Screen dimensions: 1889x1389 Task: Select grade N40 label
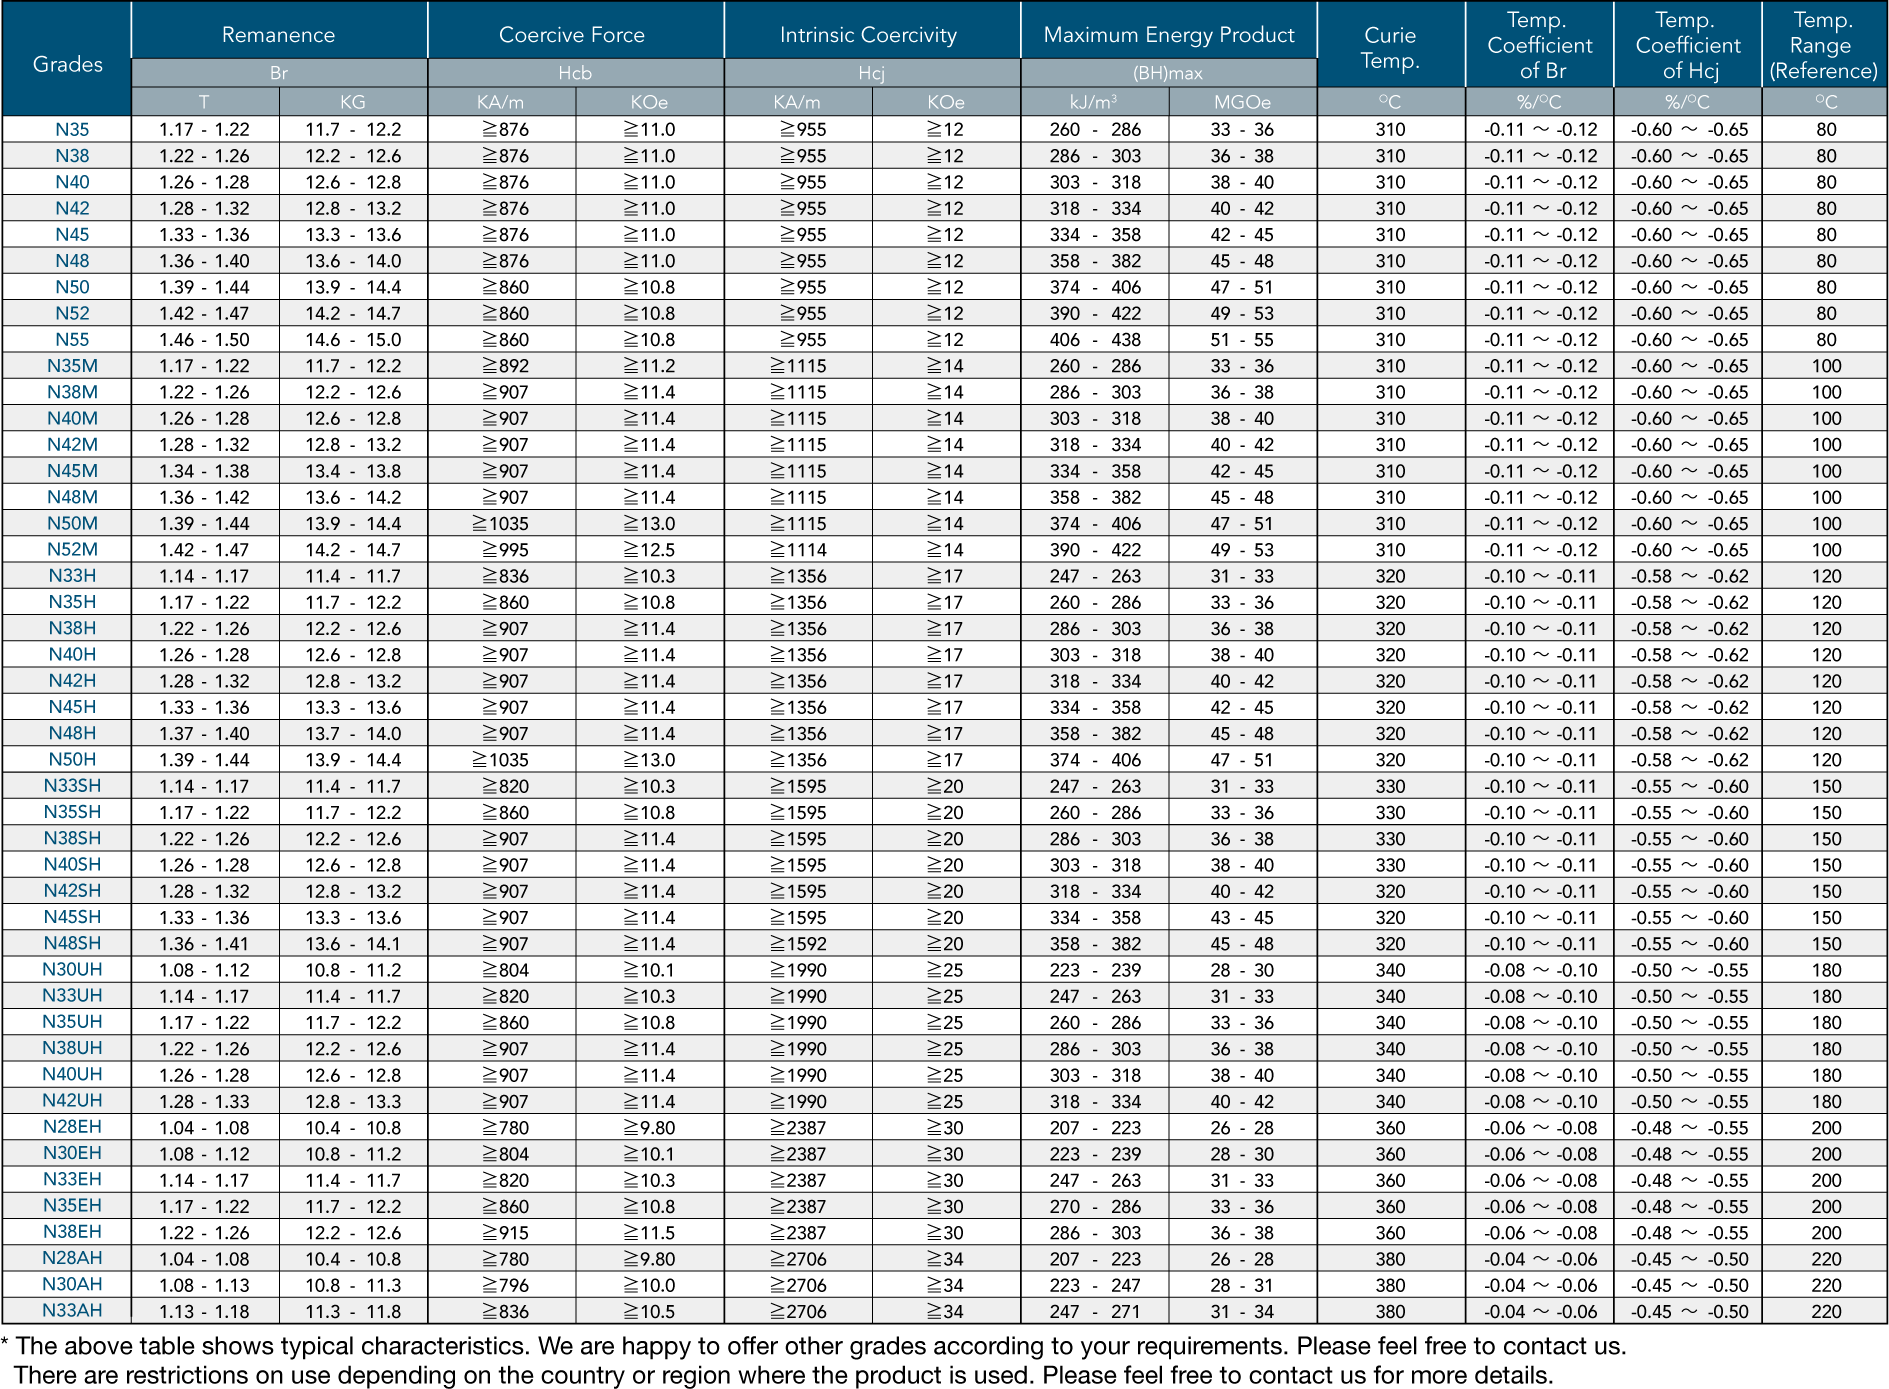coord(72,182)
